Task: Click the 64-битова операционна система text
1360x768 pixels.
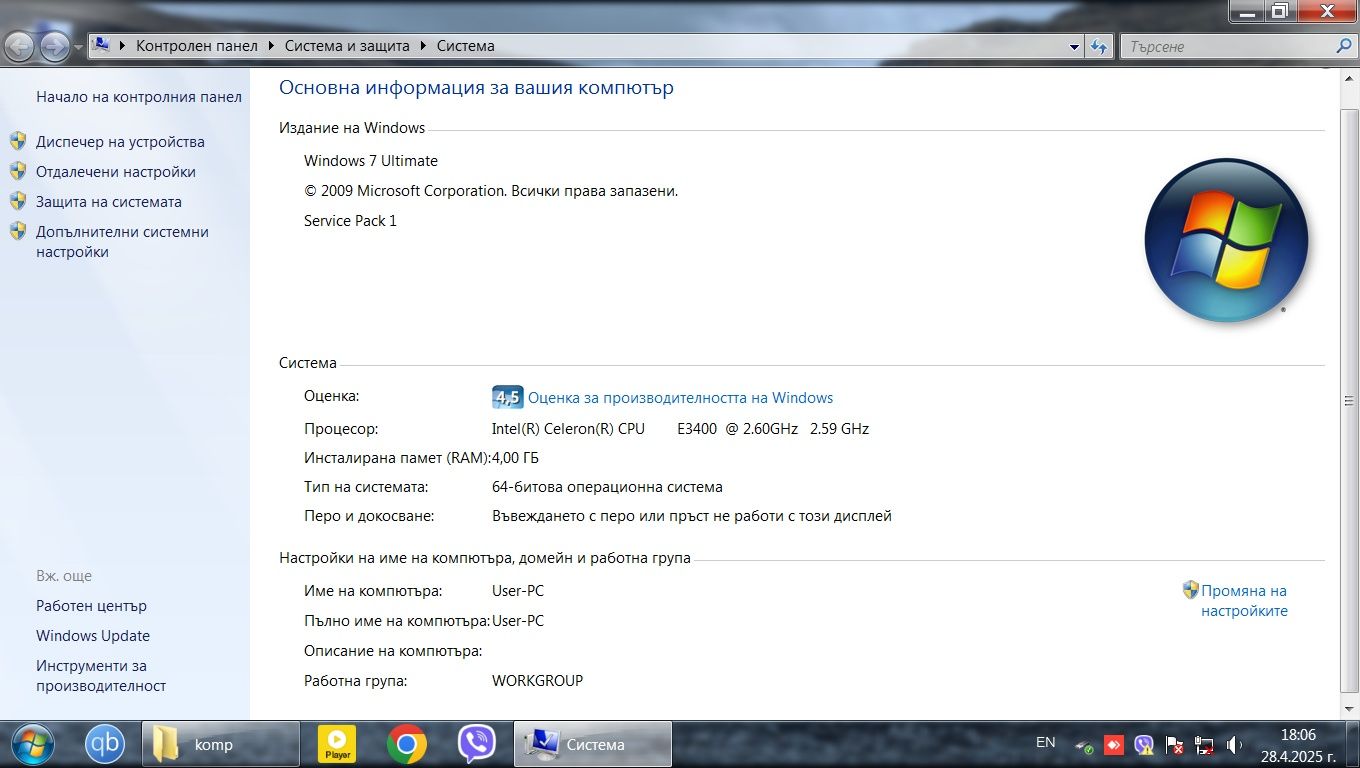Action: [x=607, y=487]
